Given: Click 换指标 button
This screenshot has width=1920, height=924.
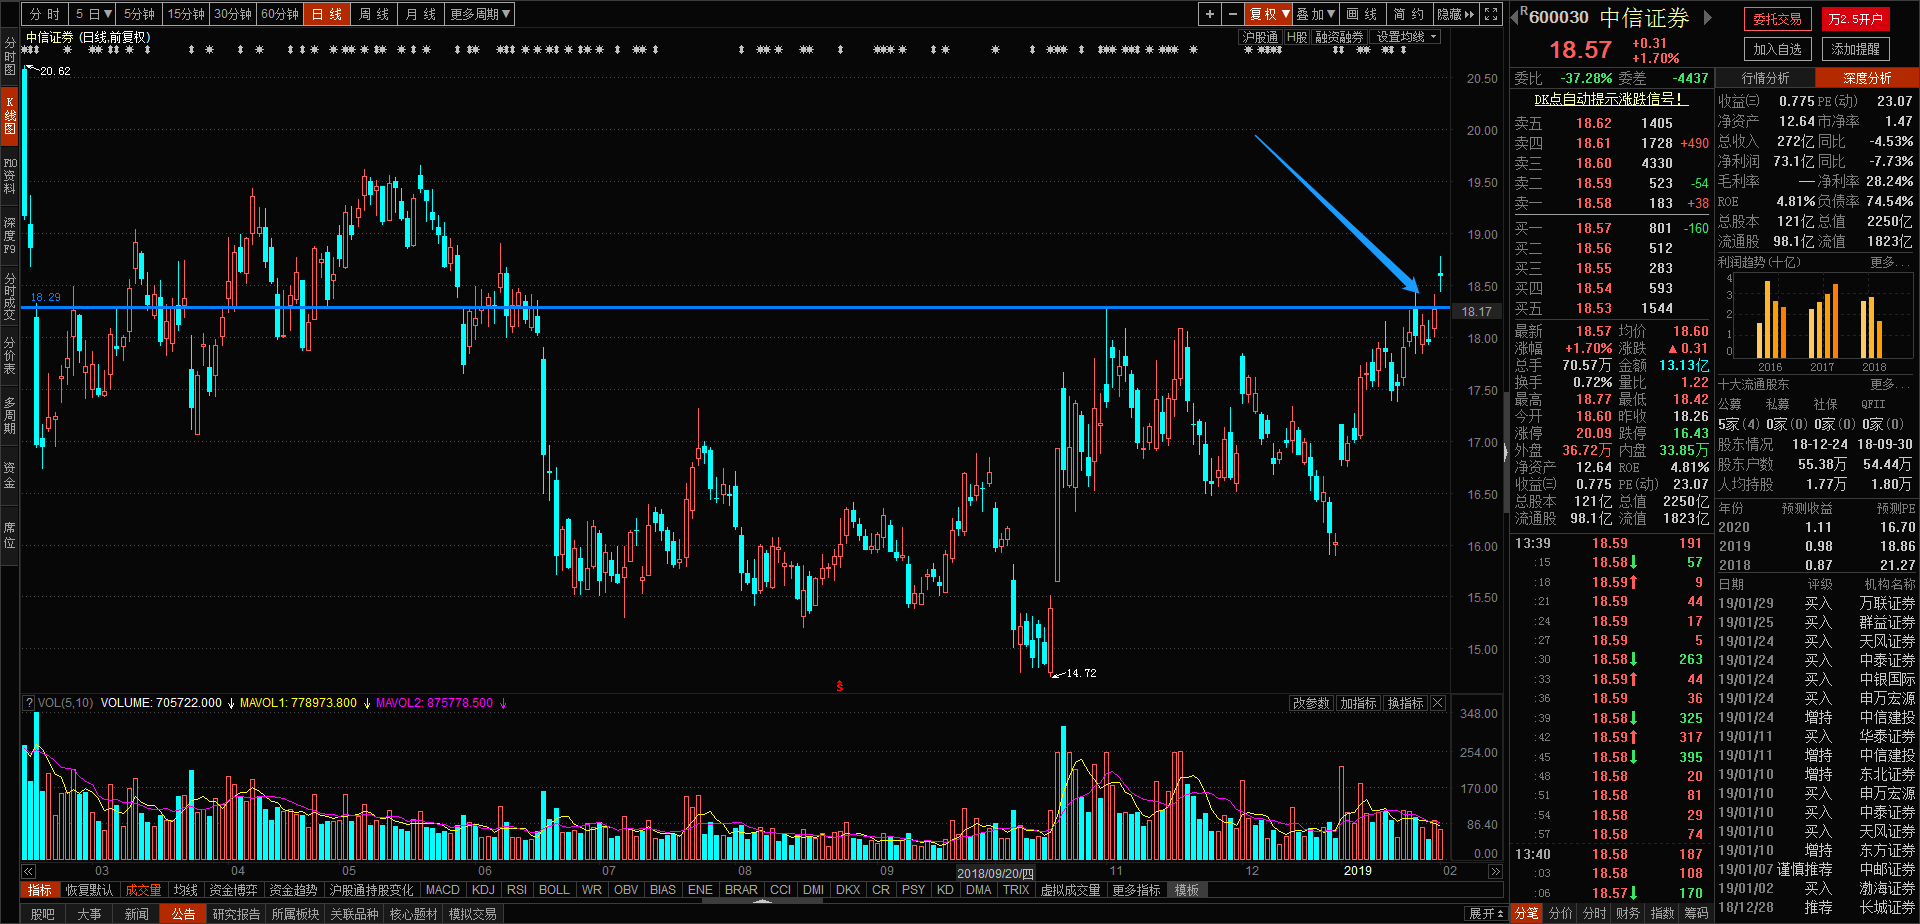Looking at the screenshot, I should 1405,703.
